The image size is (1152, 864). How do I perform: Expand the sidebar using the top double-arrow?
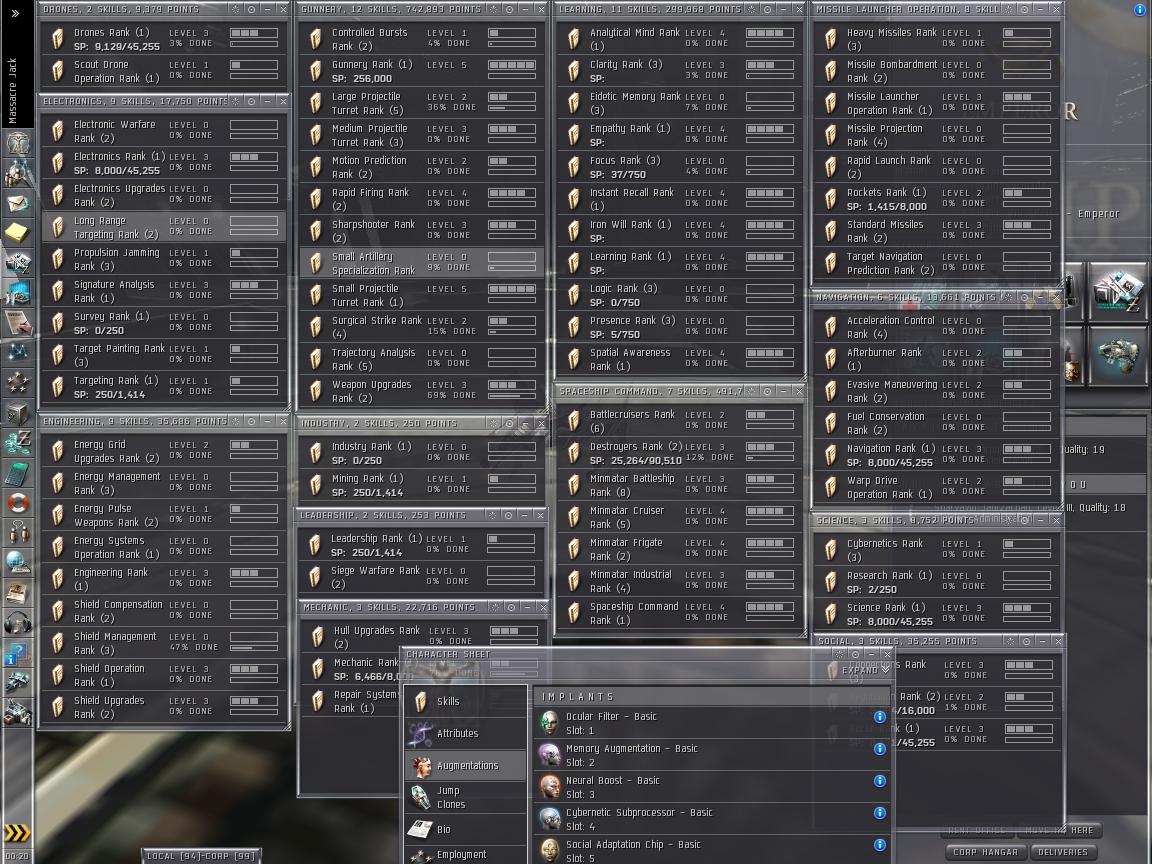(x=15, y=13)
